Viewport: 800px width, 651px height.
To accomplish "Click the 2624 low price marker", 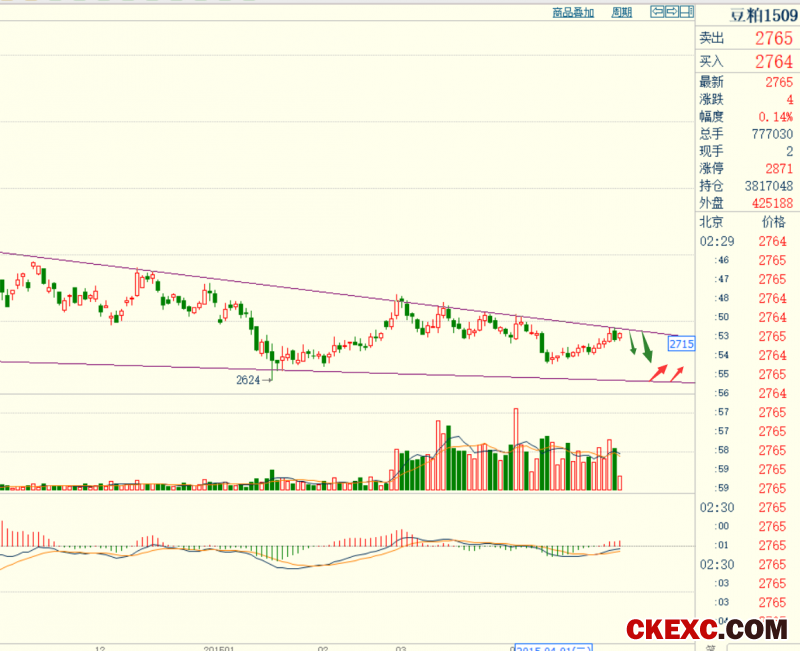I will pyautogui.click(x=248, y=380).
